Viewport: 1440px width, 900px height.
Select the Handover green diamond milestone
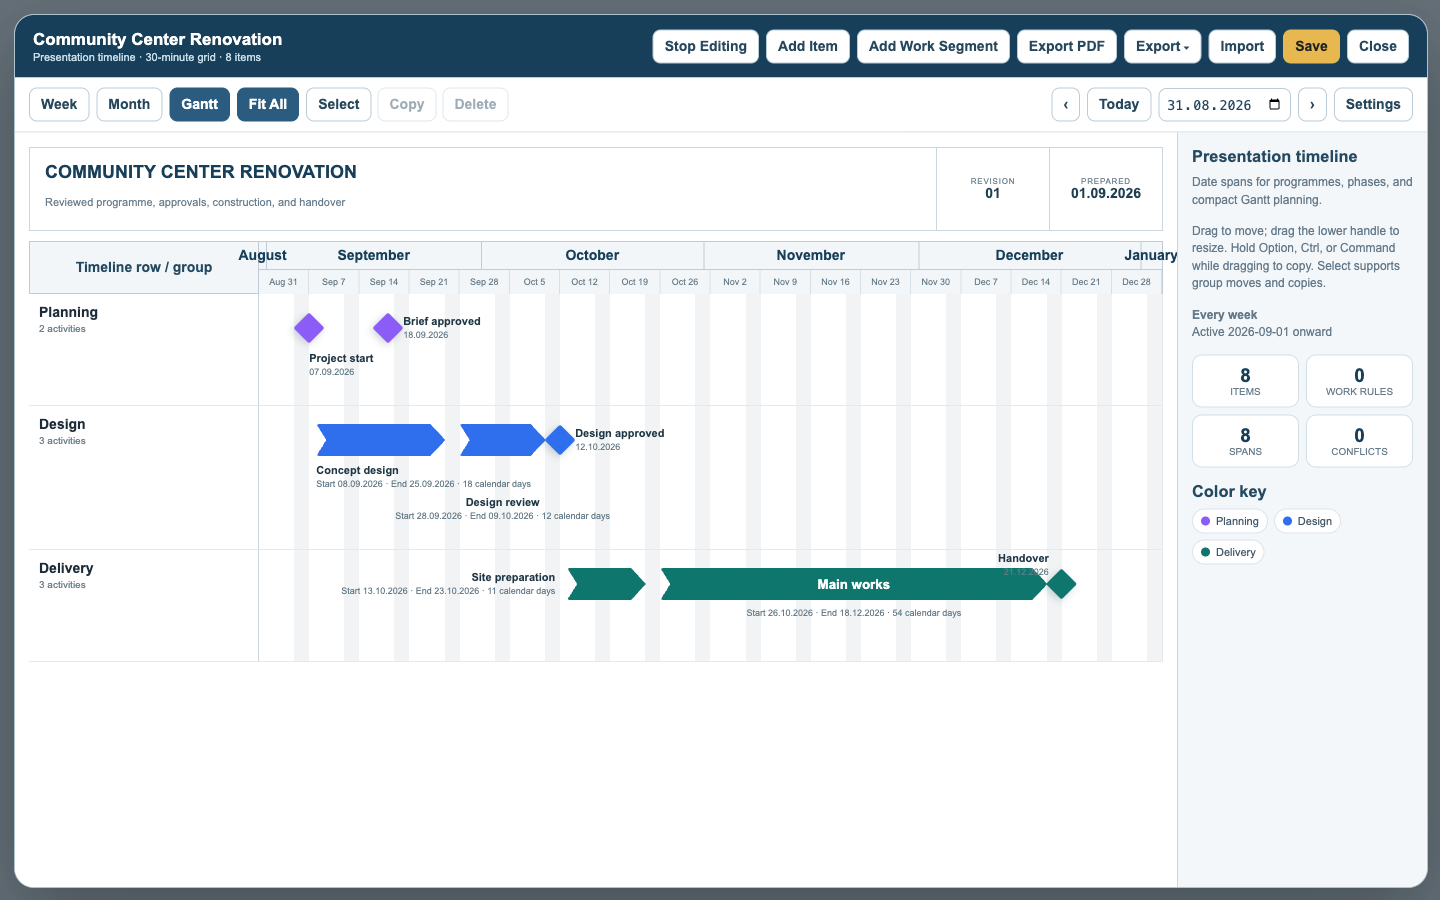point(1061,584)
